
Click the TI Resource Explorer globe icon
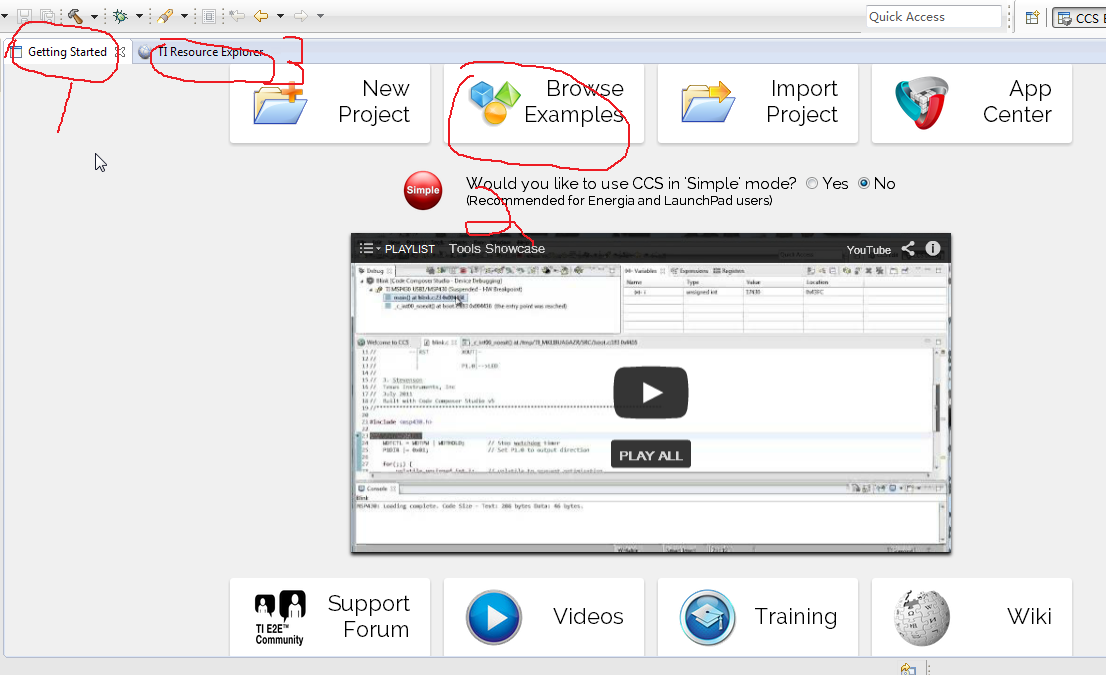[x=145, y=51]
